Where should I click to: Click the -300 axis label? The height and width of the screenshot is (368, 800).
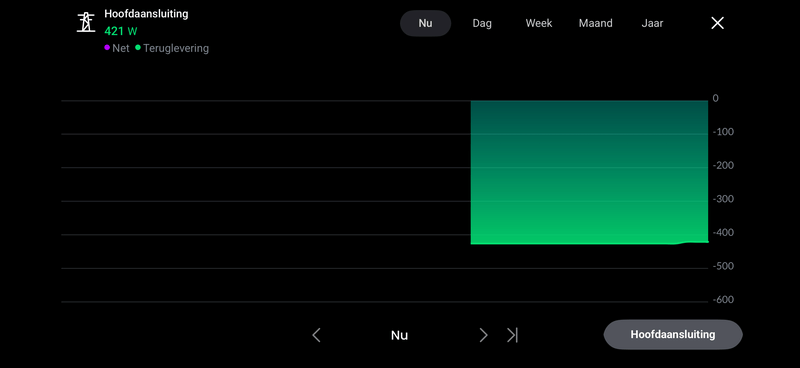723,199
